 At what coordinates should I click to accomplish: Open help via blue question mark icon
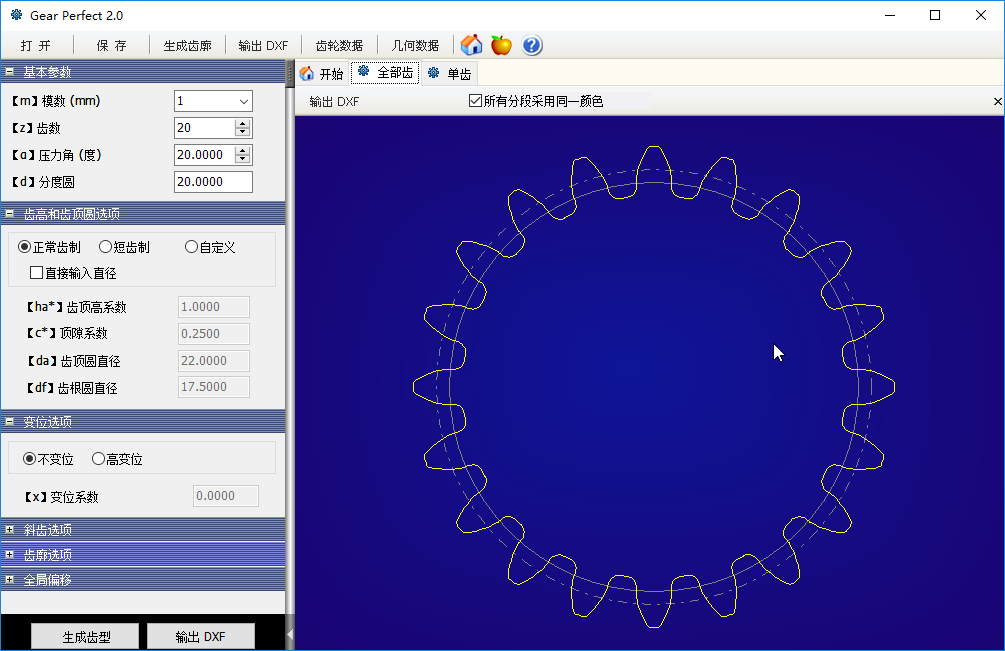click(532, 45)
